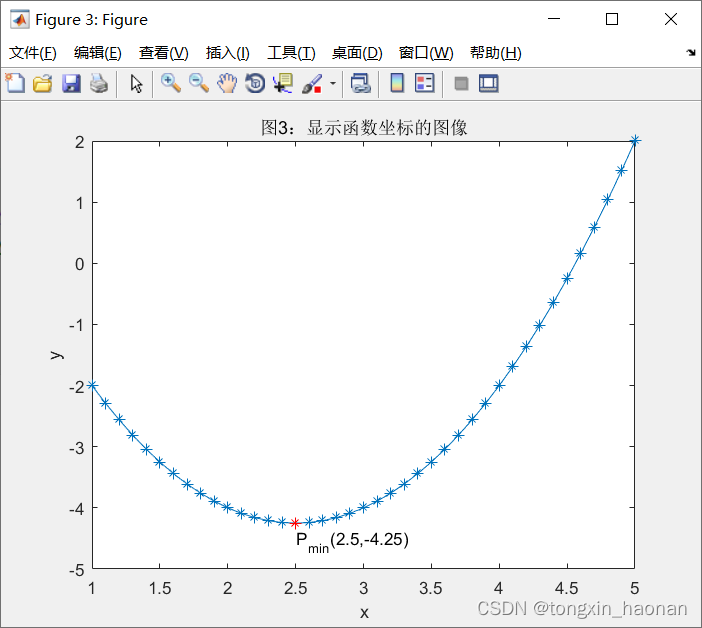Image resolution: width=702 pixels, height=628 pixels.
Task: Open the Brush color dropdown arrow
Action: [x=333, y=83]
